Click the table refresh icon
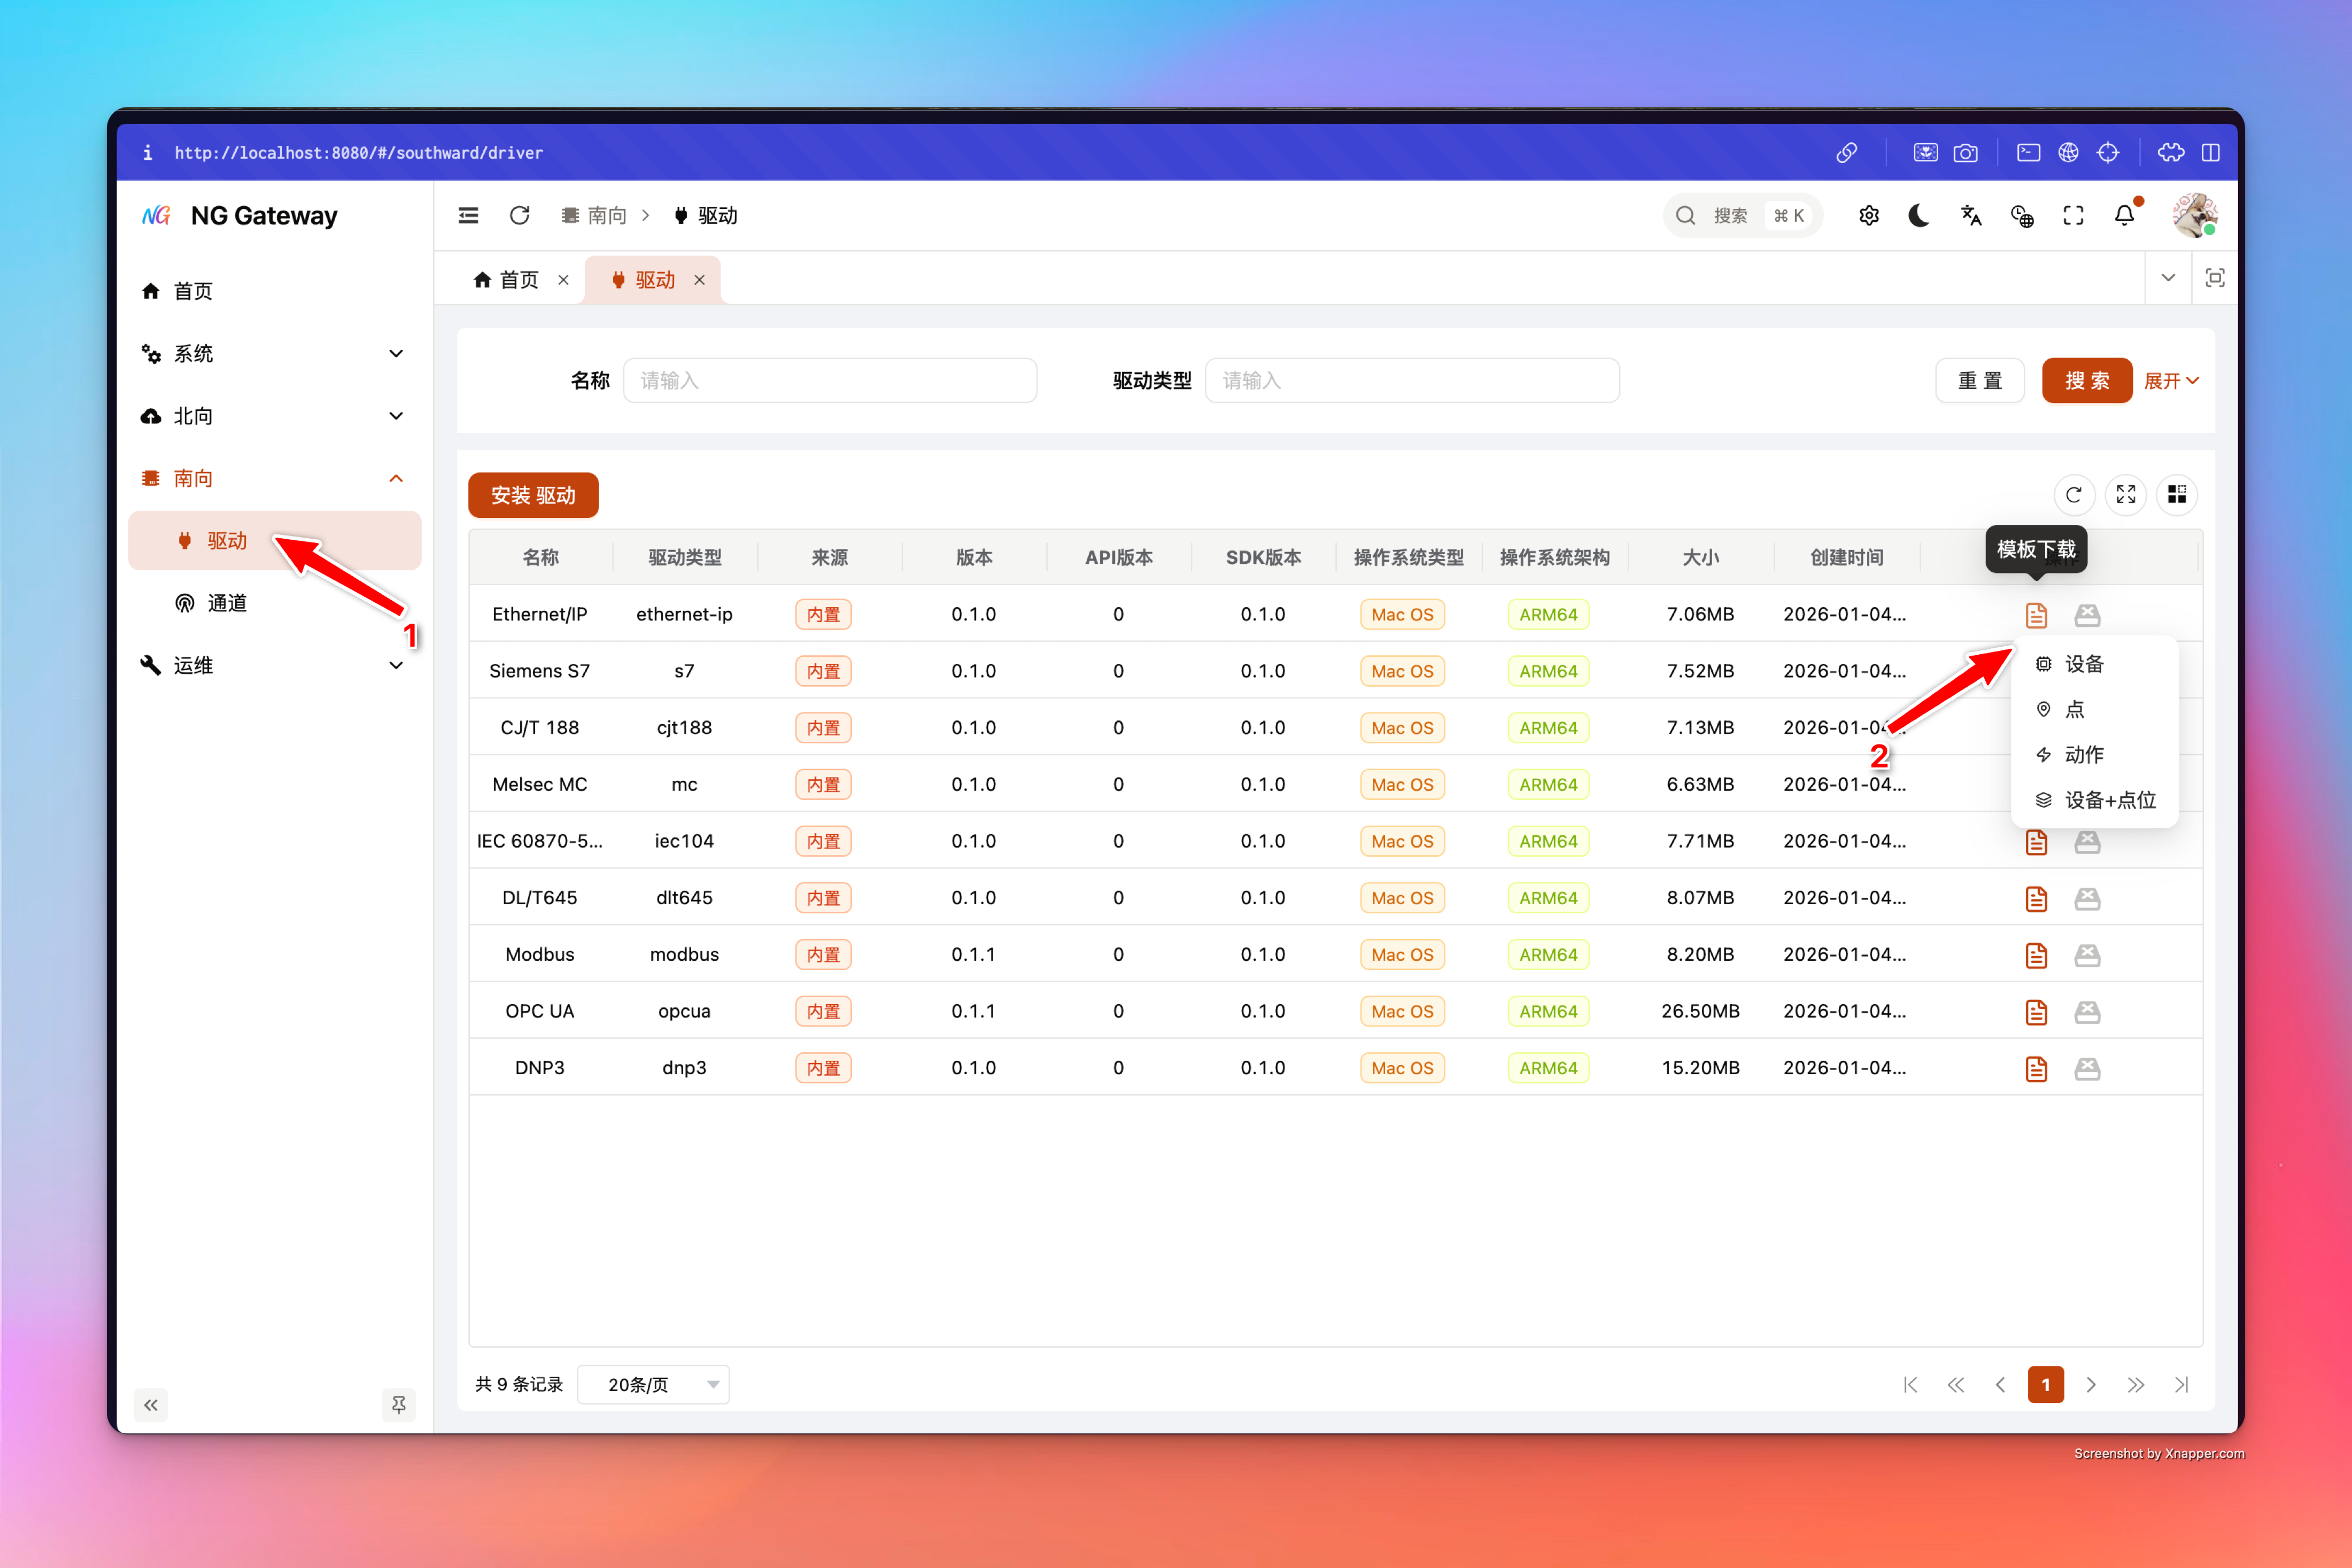2352x1568 pixels. (2073, 495)
